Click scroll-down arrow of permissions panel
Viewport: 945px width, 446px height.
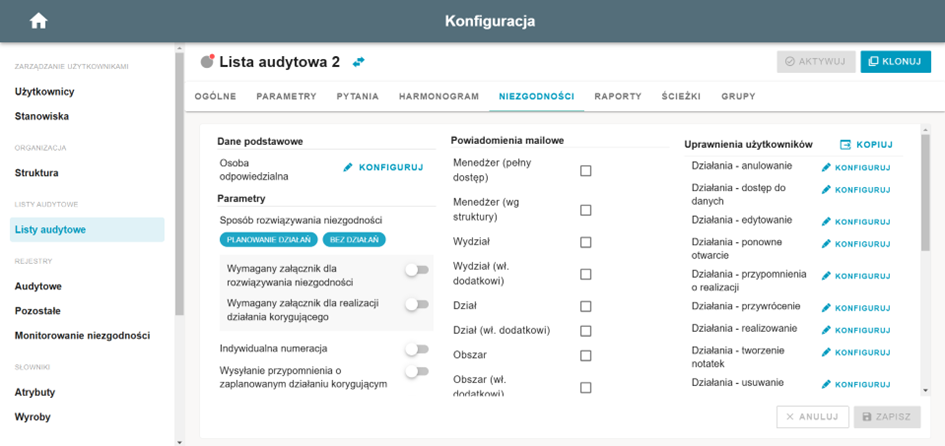click(926, 391)
